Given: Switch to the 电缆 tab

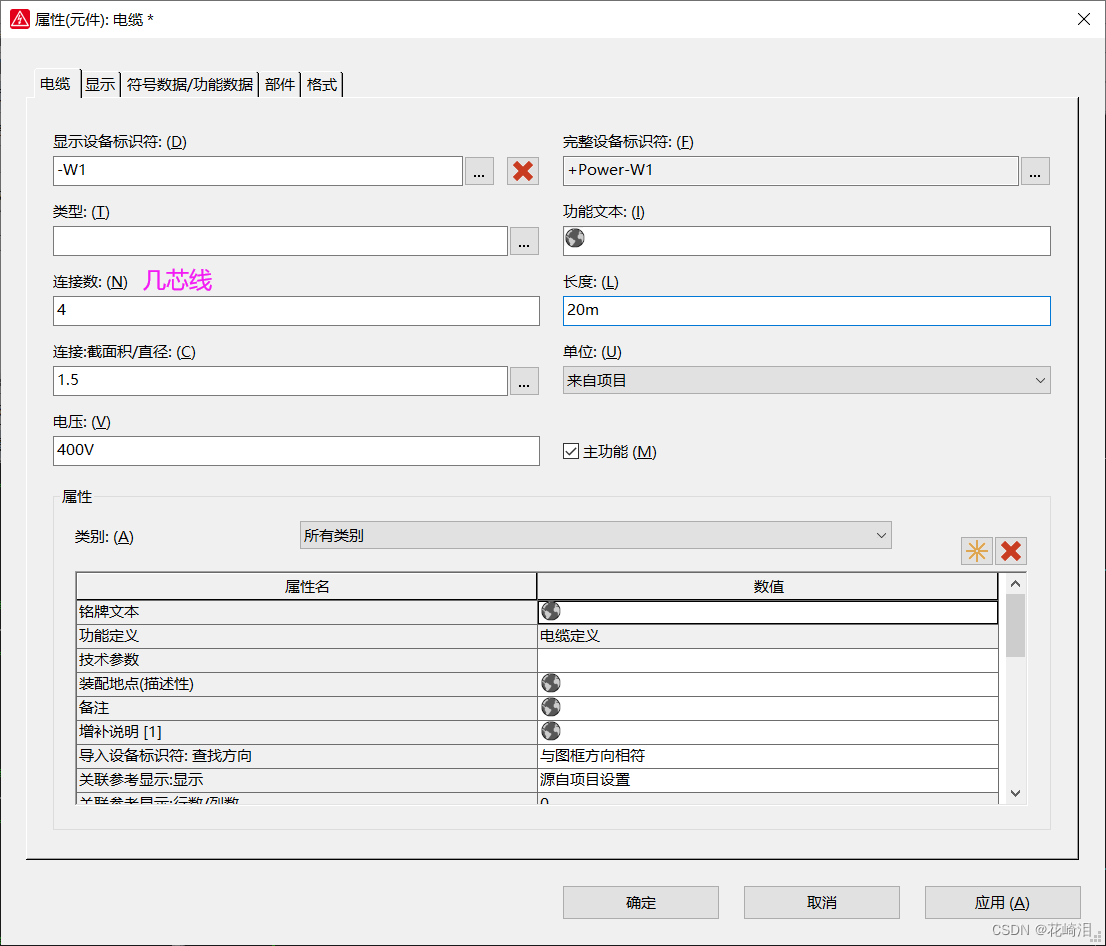Looking at the screenshot, I should click(x=55, y=84).
